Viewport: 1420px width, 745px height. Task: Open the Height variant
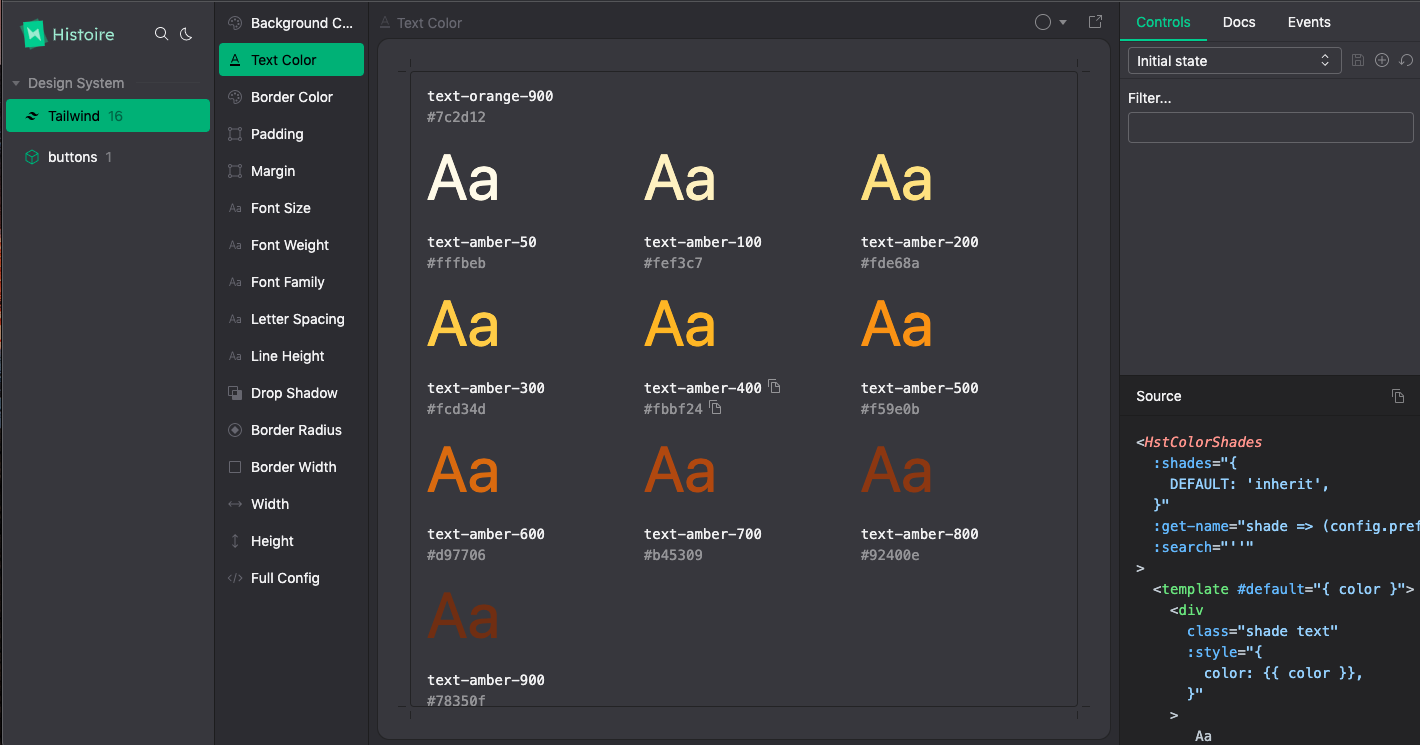tap(291, 541)
